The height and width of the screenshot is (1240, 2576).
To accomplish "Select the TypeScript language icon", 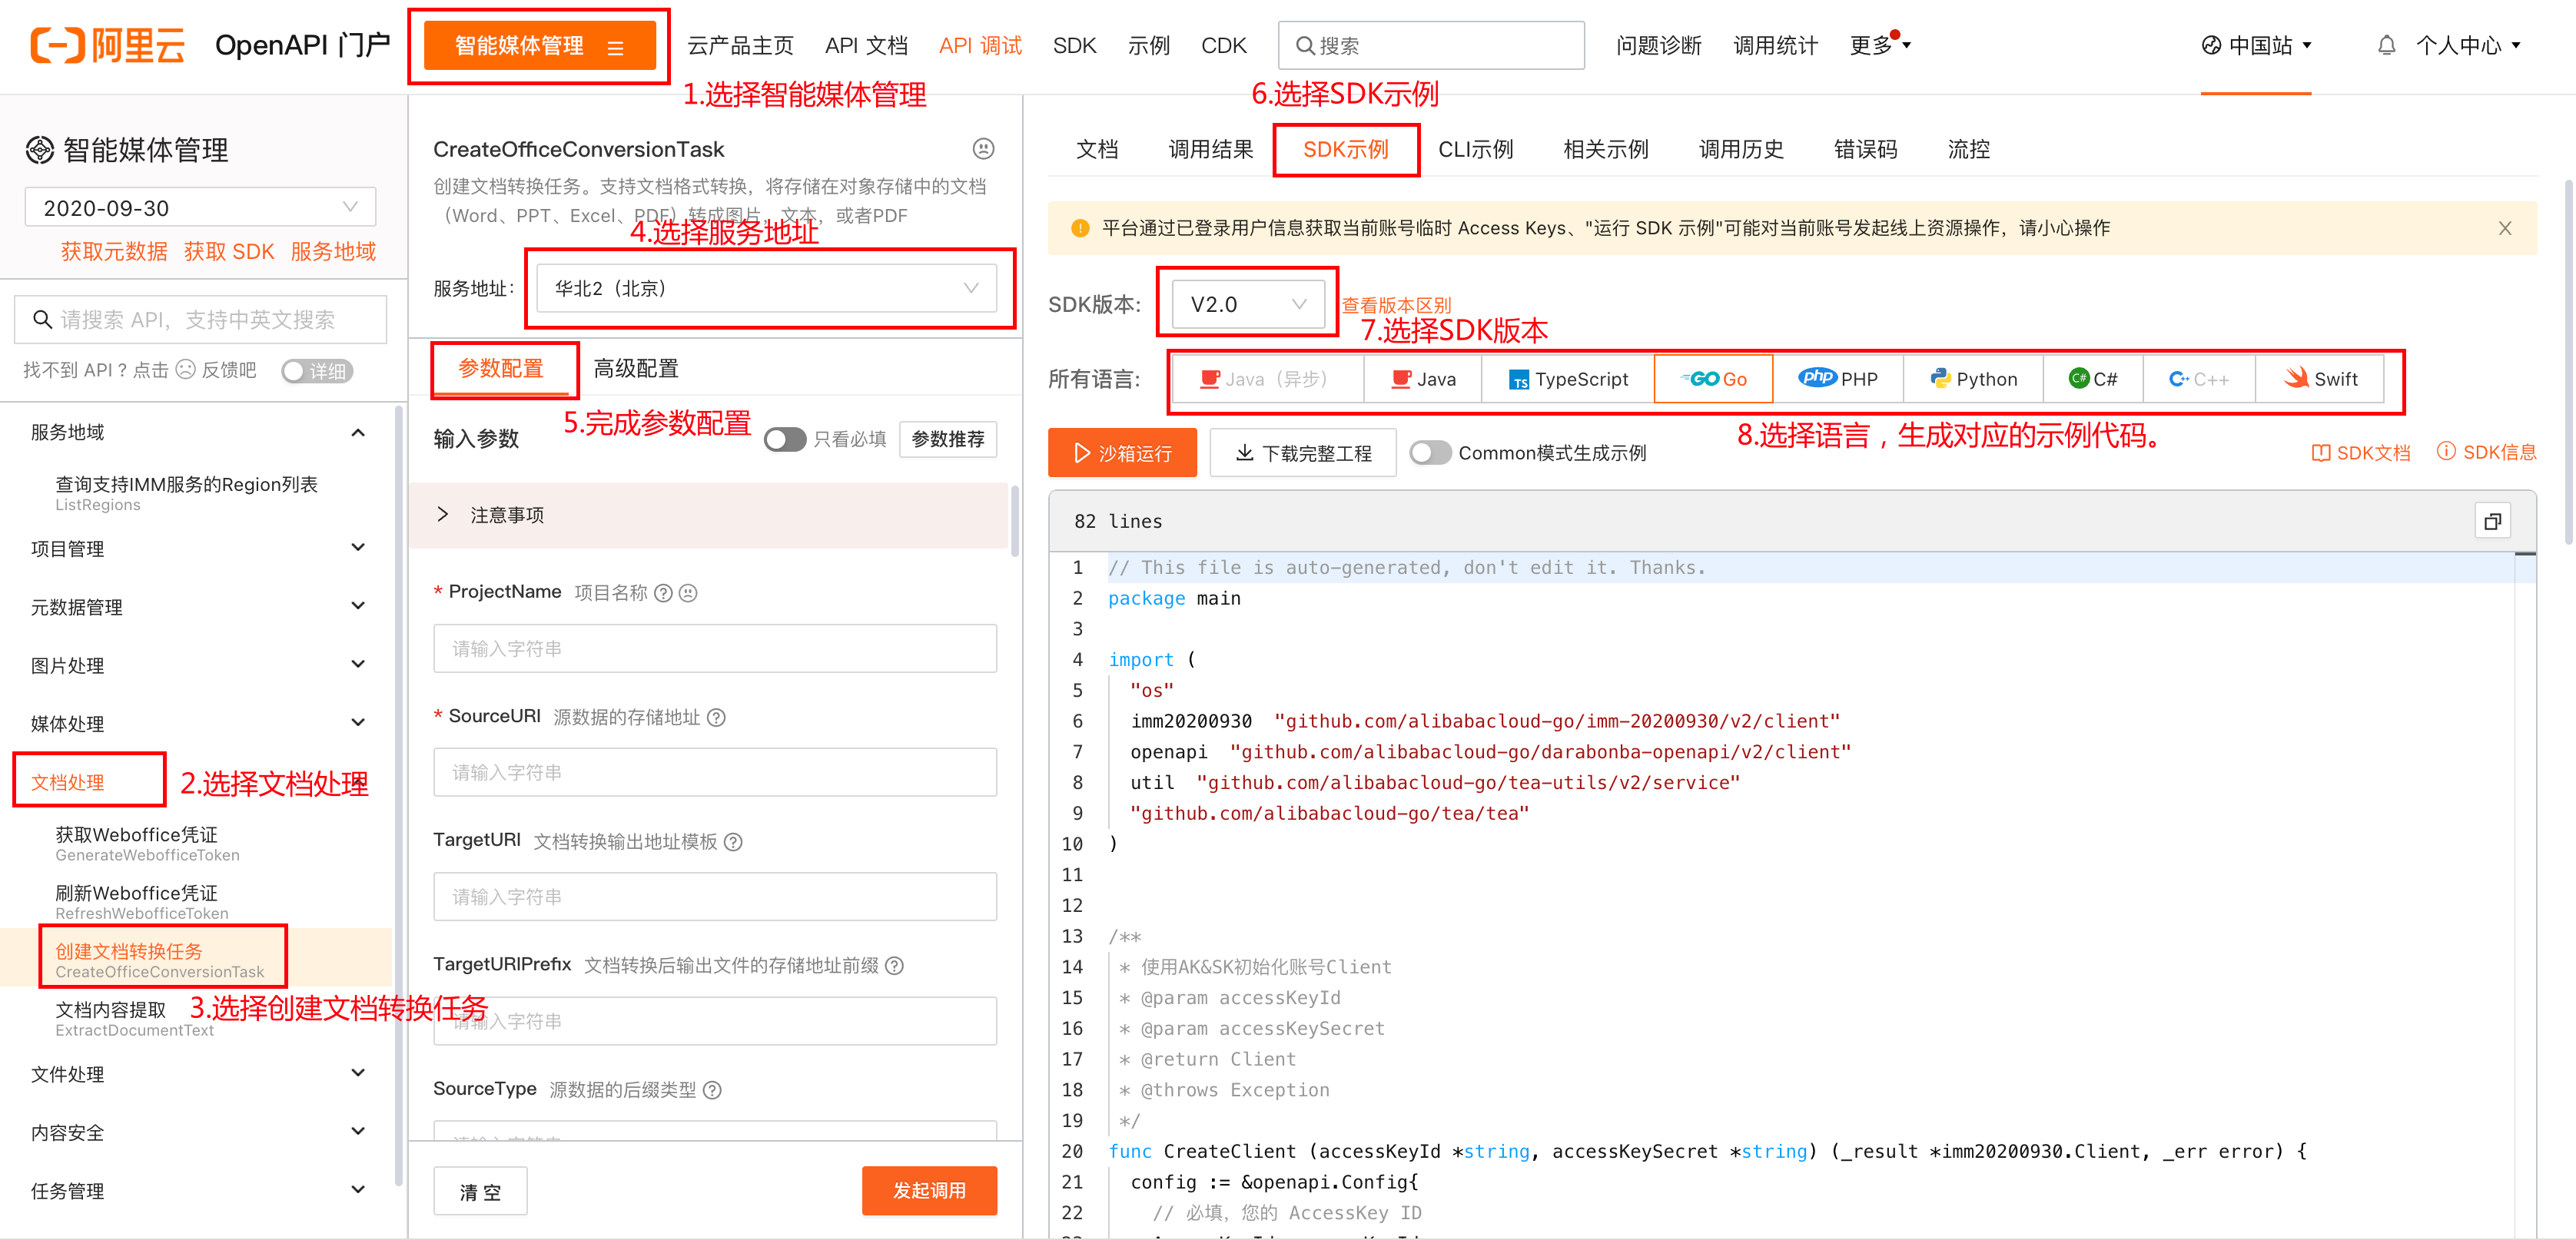I will click(1519, 379).
